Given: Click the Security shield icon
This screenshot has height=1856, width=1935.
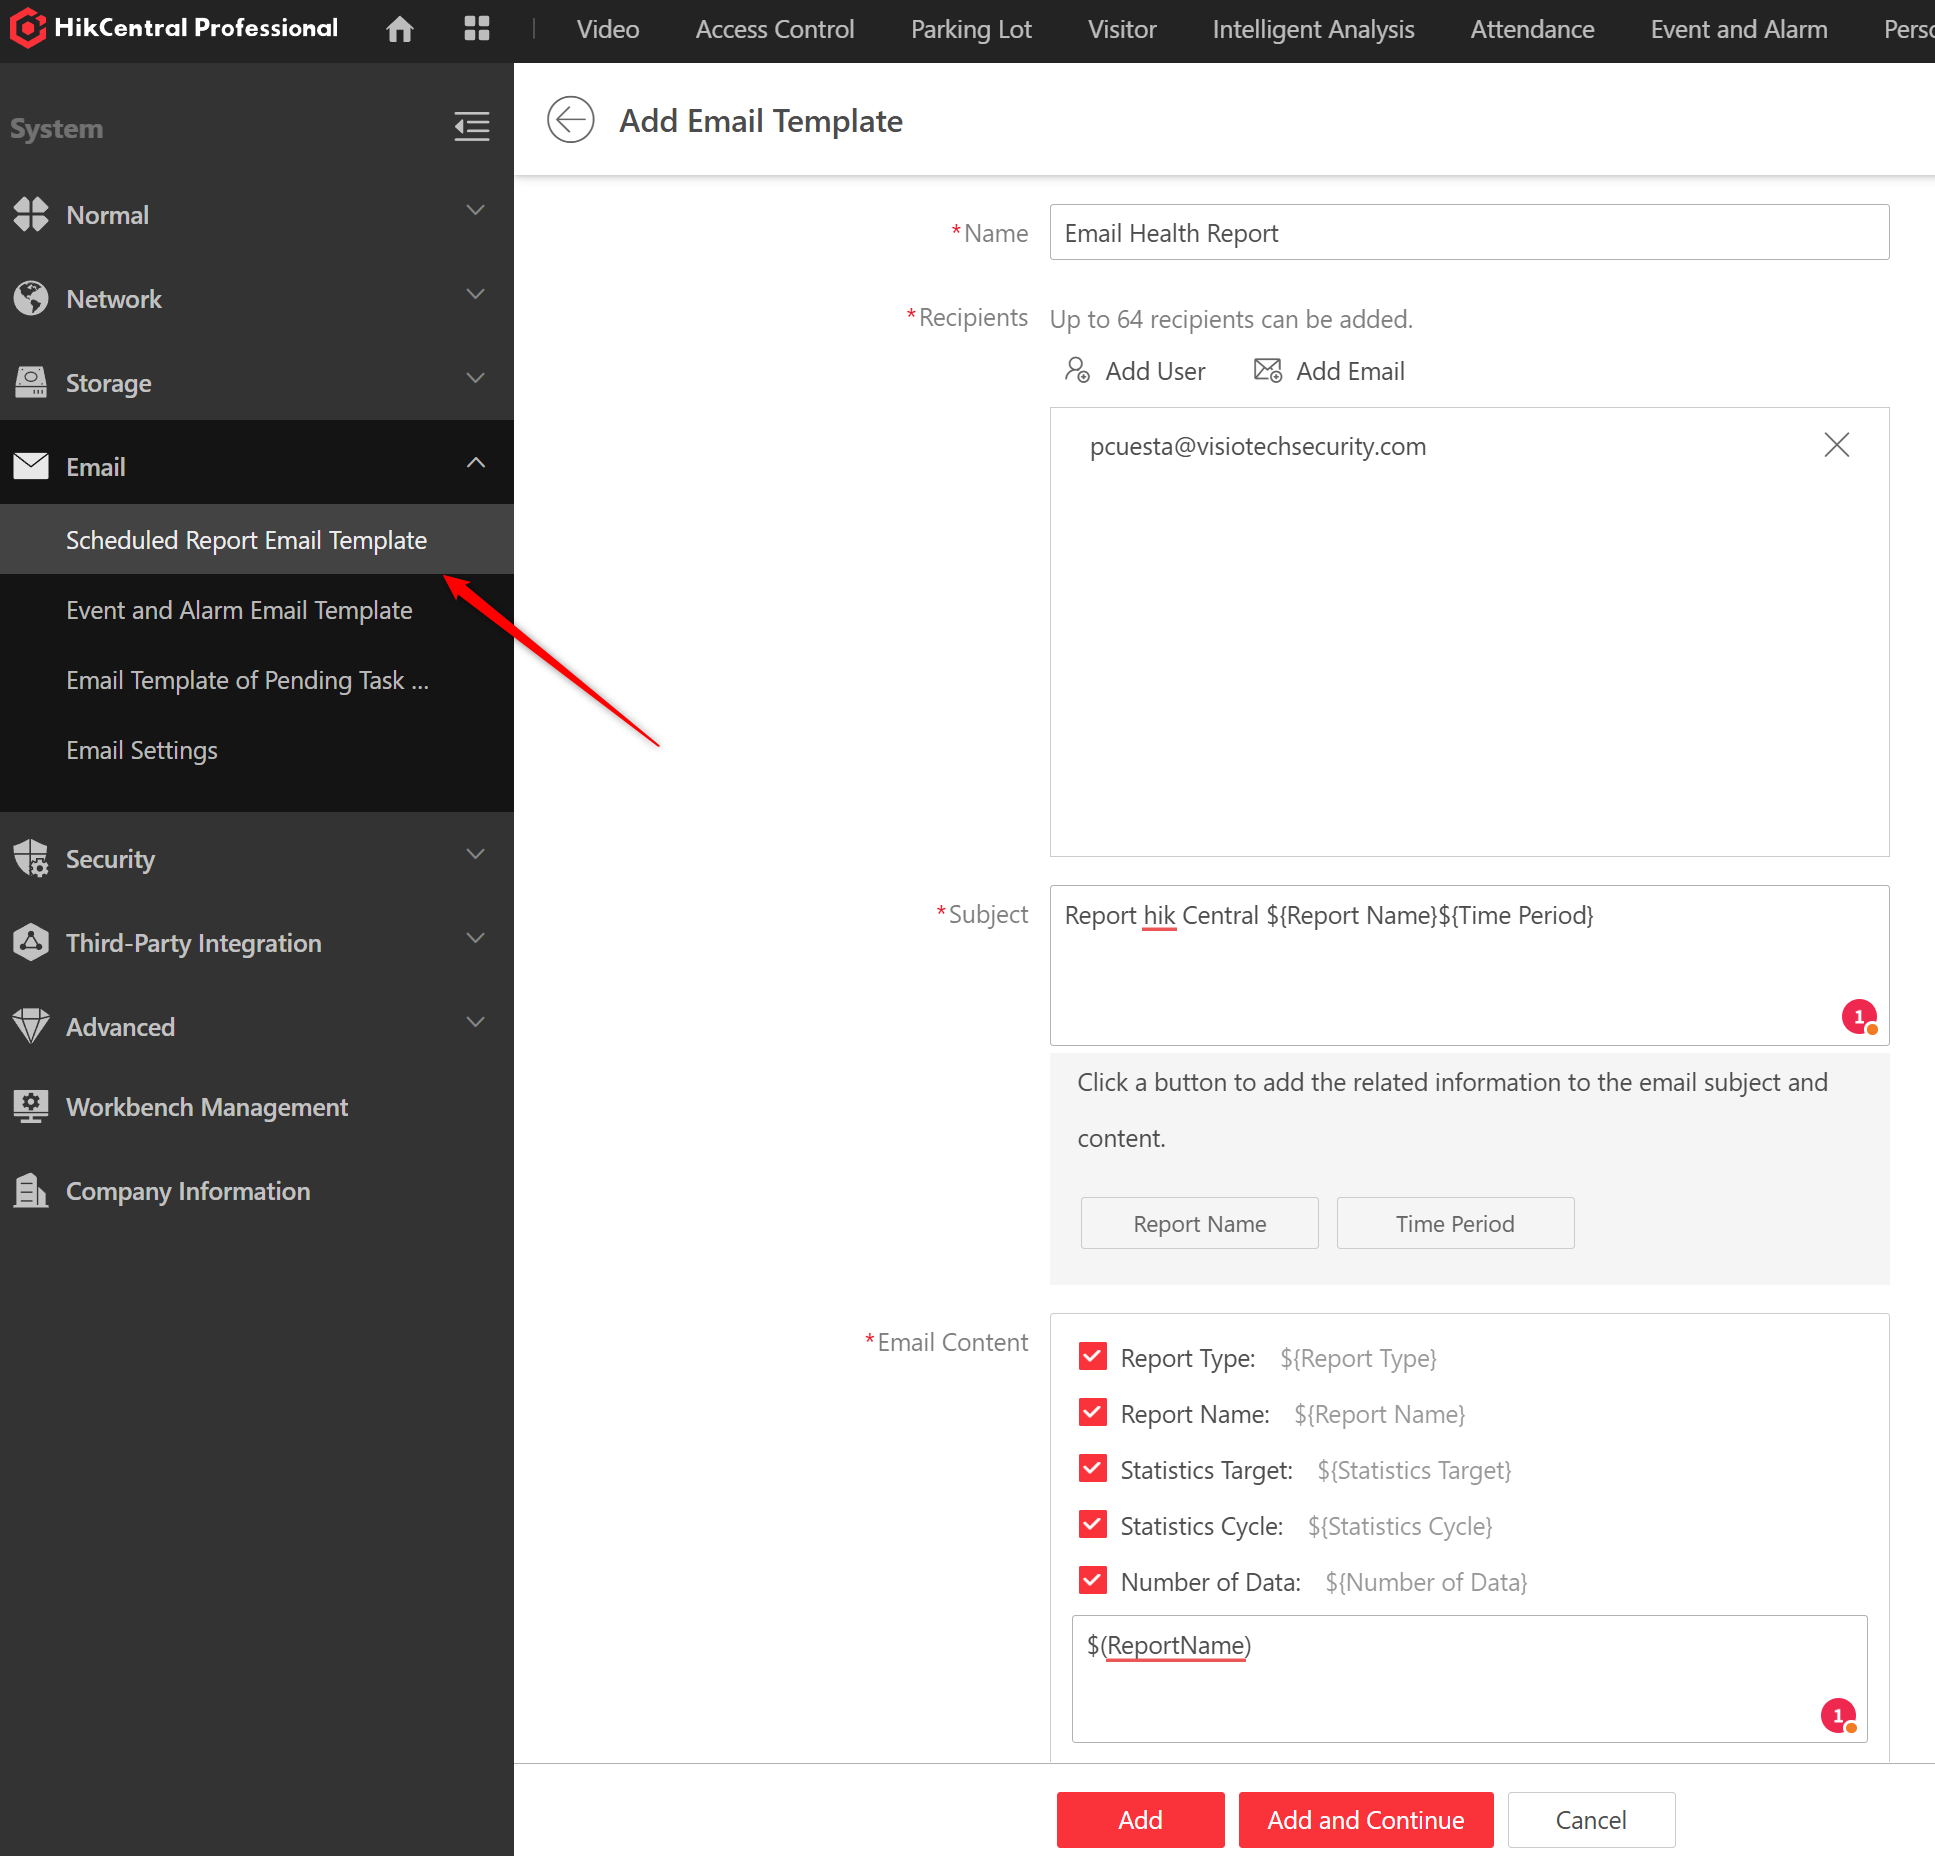Looking at the screenshot, I should click(x=31, y=858).
